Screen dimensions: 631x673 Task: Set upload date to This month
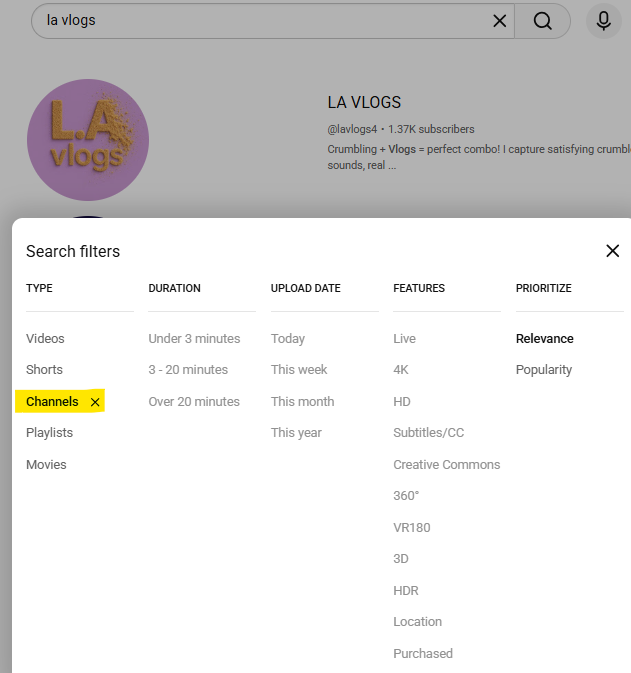(302, 402)
